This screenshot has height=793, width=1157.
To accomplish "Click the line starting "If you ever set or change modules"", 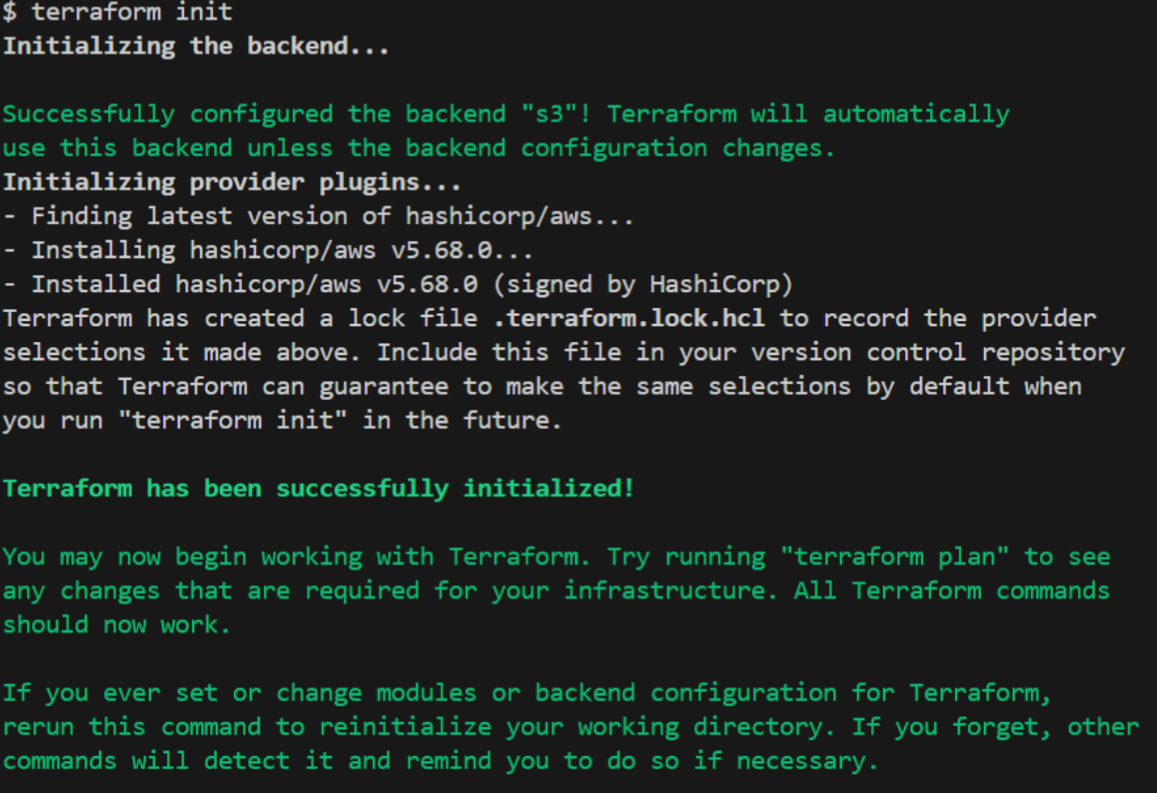I will tap(527, 693).
